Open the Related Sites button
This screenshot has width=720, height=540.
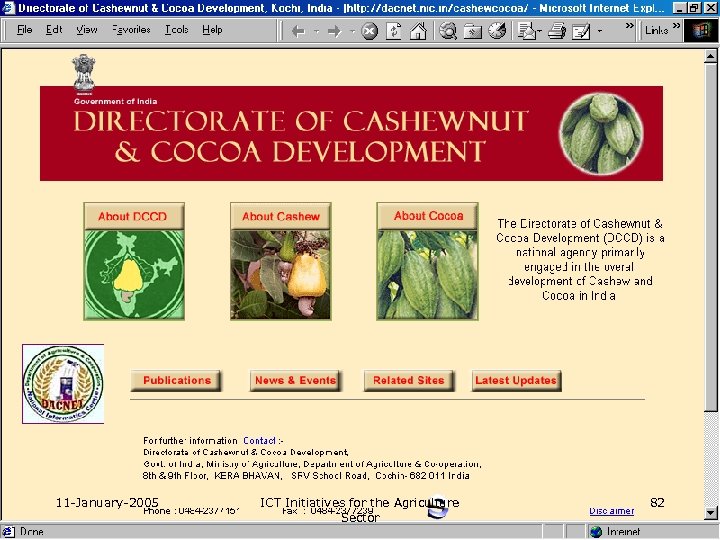(x=409, y=381)
